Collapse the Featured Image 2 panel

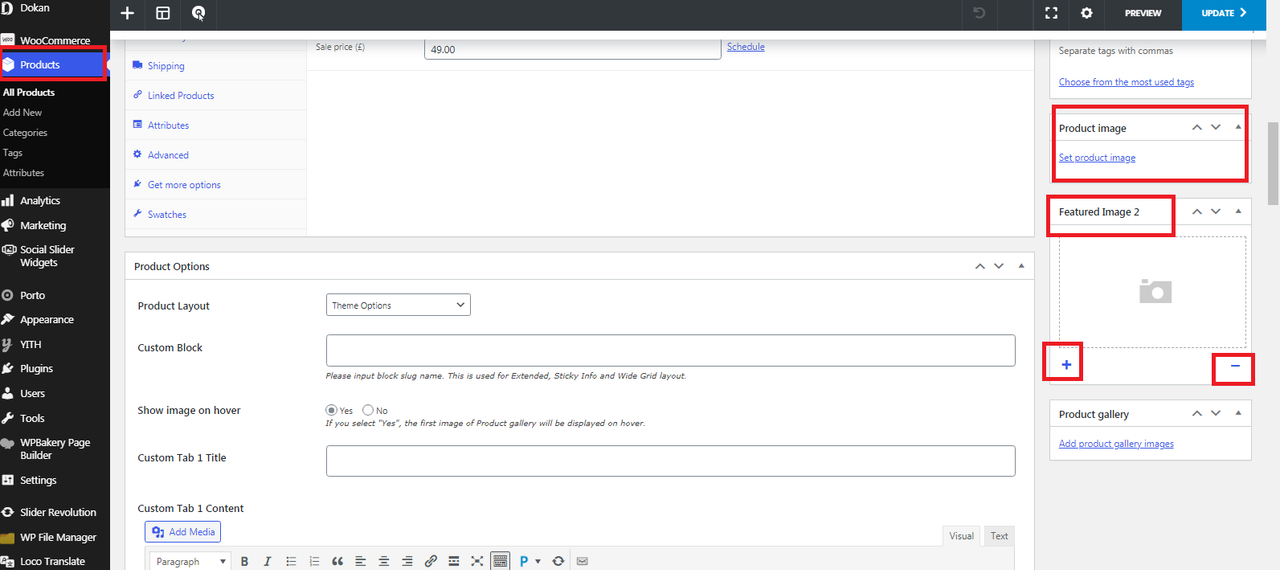(x=1238, y=211)
